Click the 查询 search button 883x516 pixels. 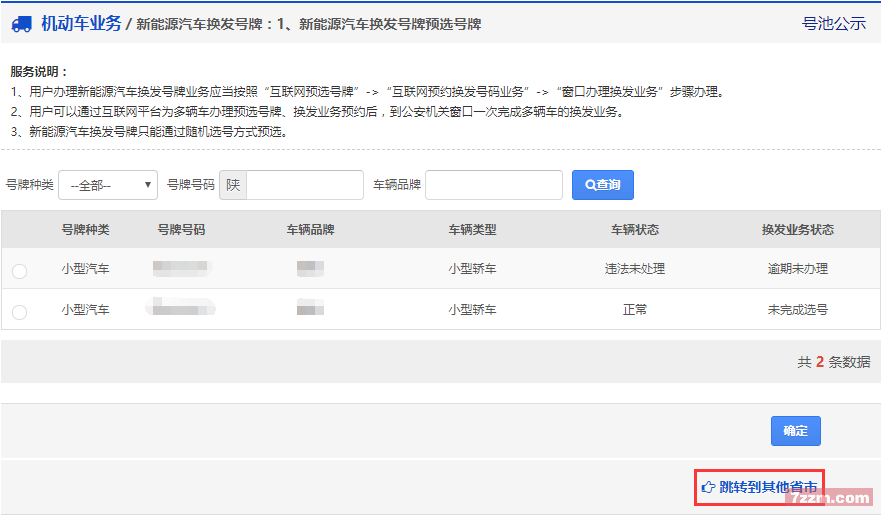[x=603, y=185]
